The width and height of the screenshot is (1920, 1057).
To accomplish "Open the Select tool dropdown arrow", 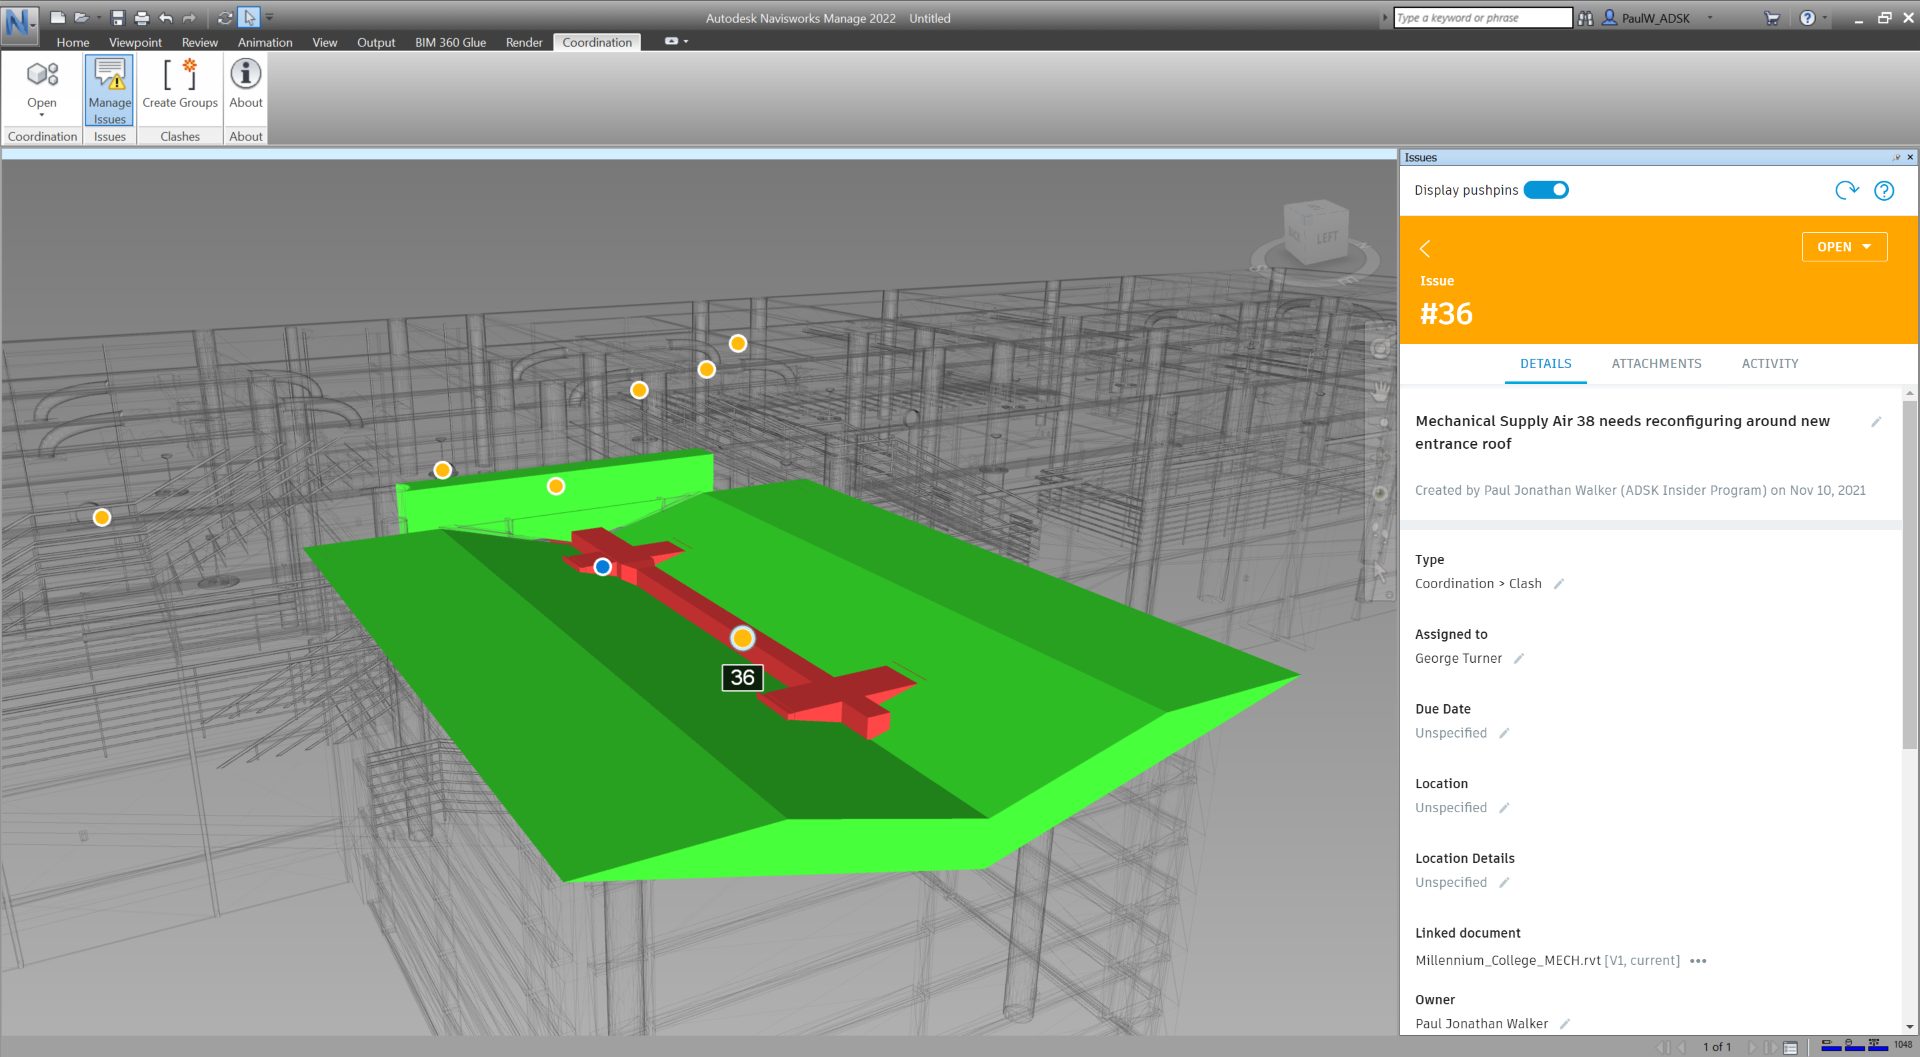I will [x=267, y=17].
